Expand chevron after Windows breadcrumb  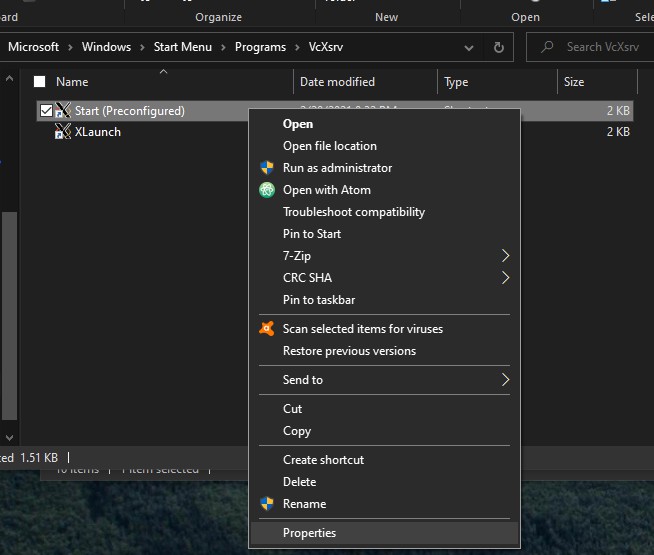[x=142, y=48]
